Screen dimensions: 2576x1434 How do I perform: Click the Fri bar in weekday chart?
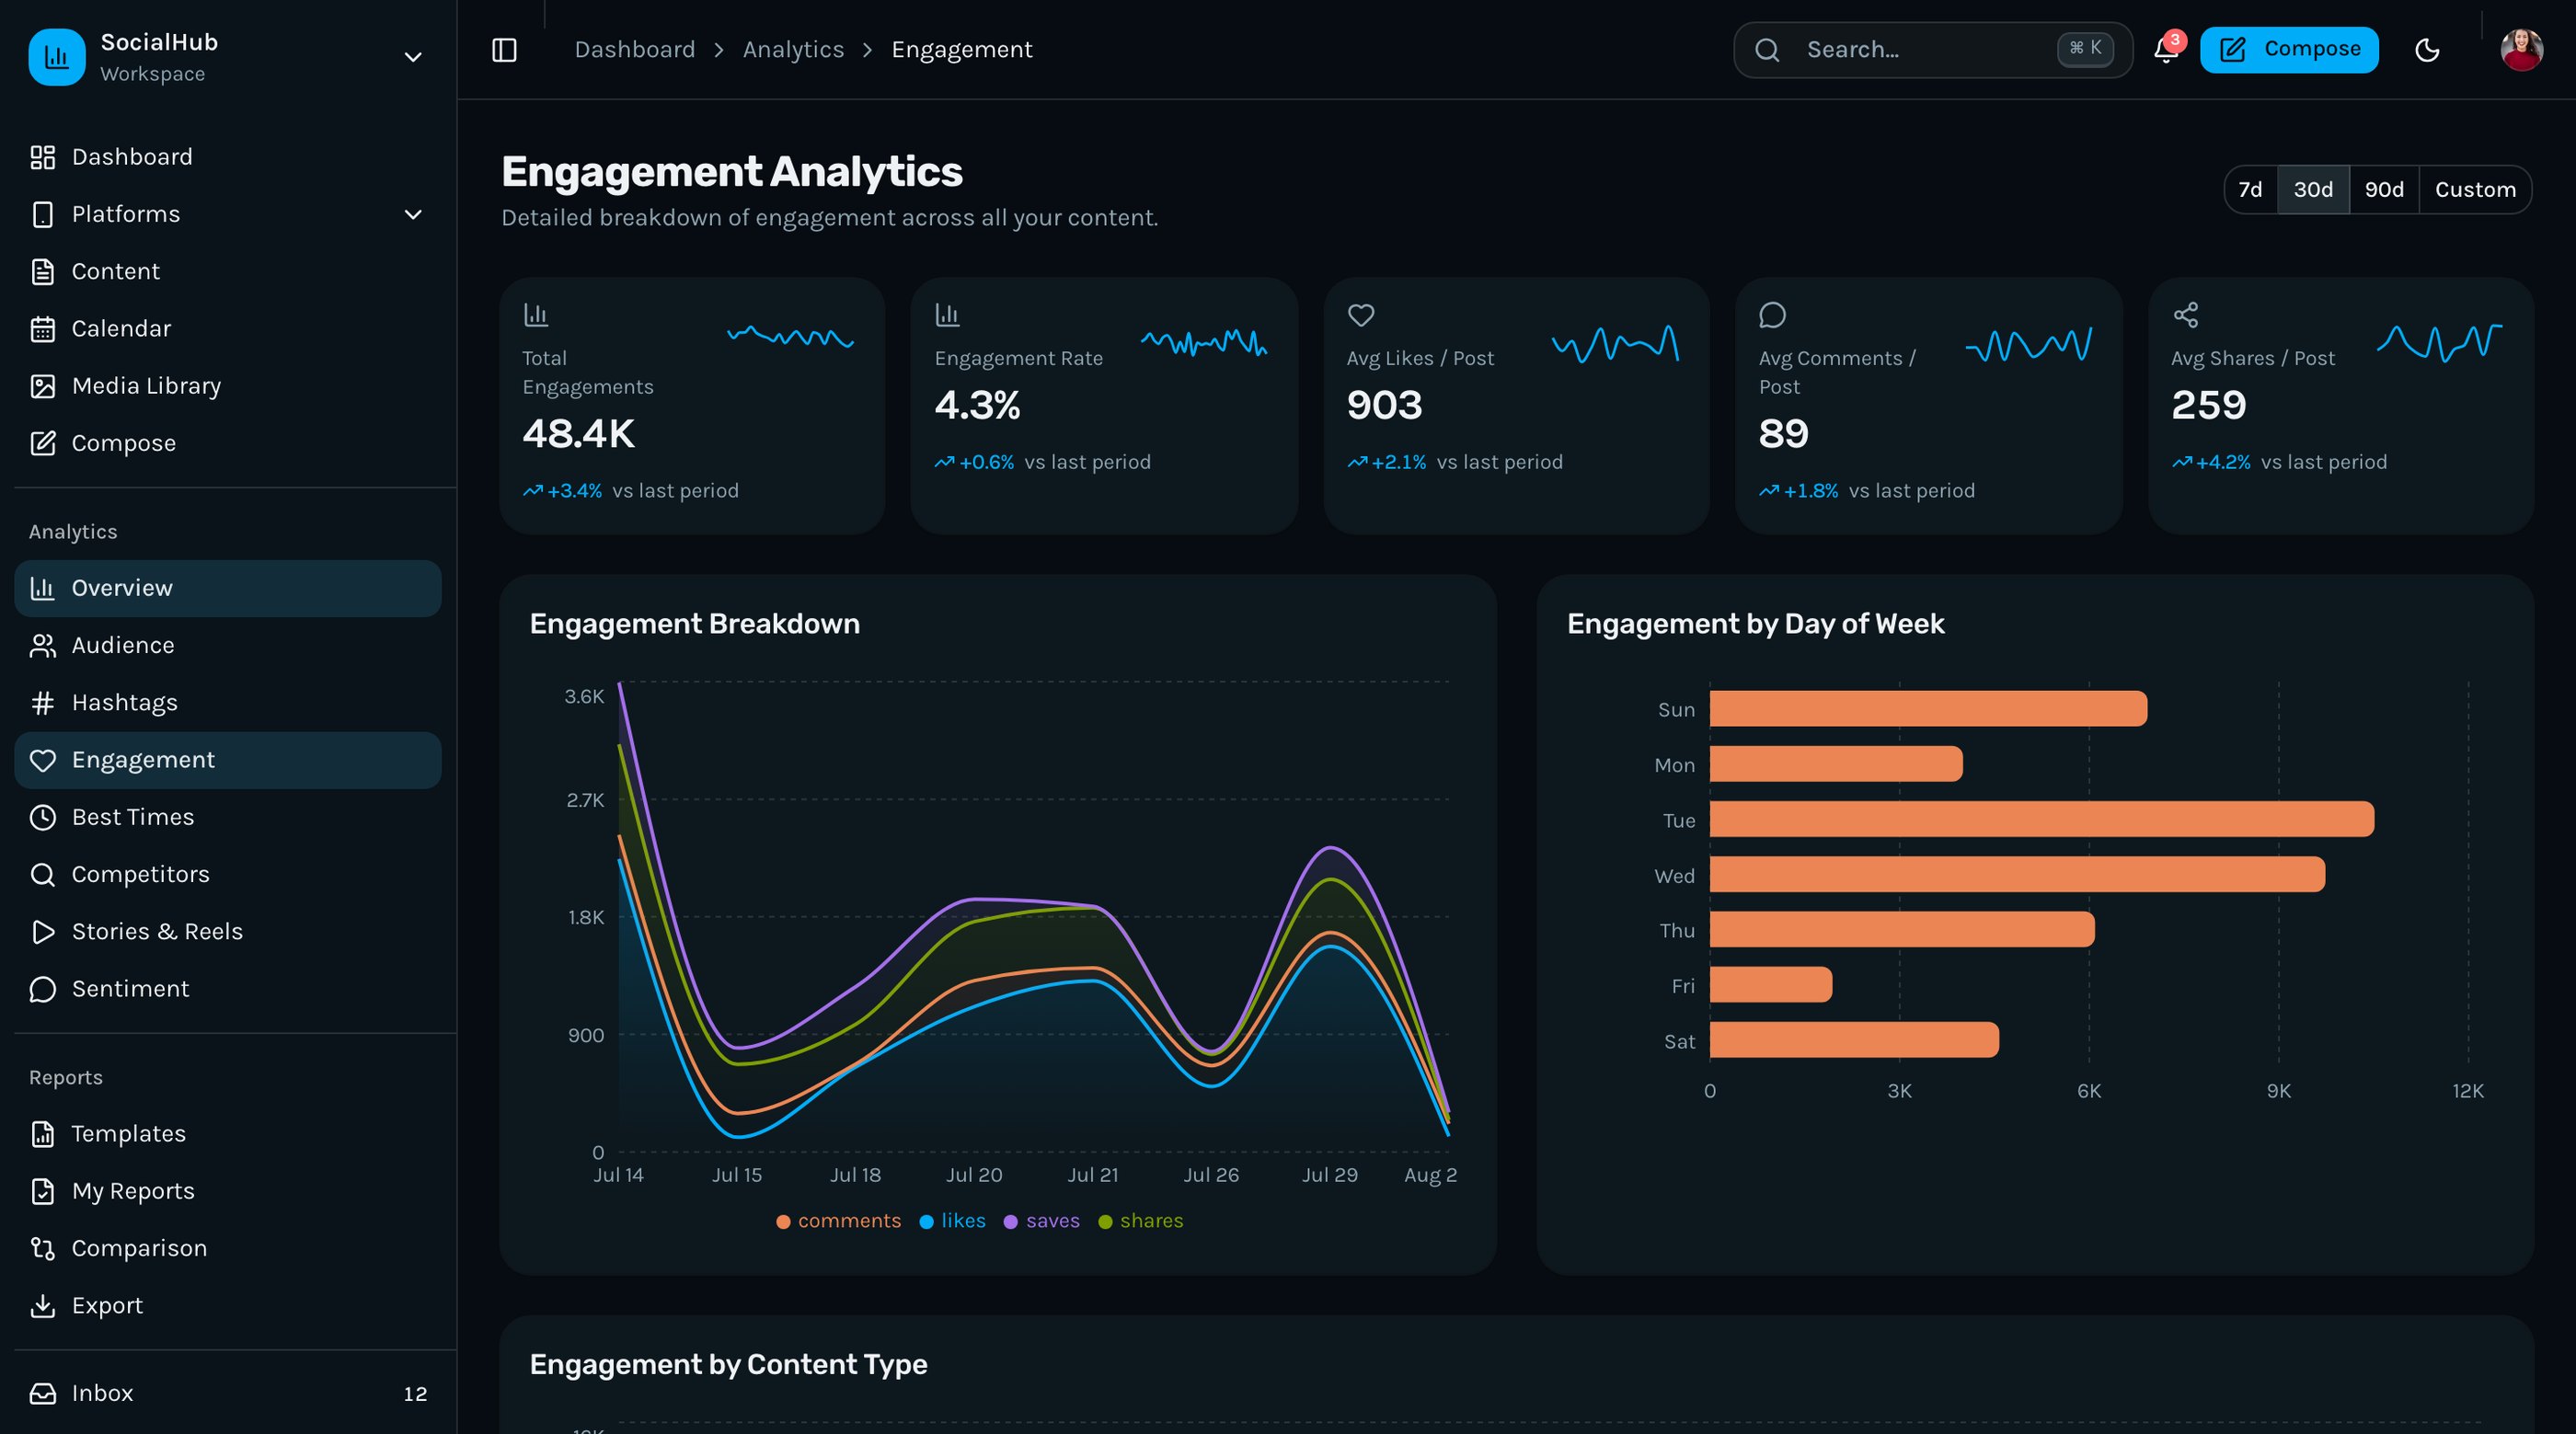coord(1771,985)
